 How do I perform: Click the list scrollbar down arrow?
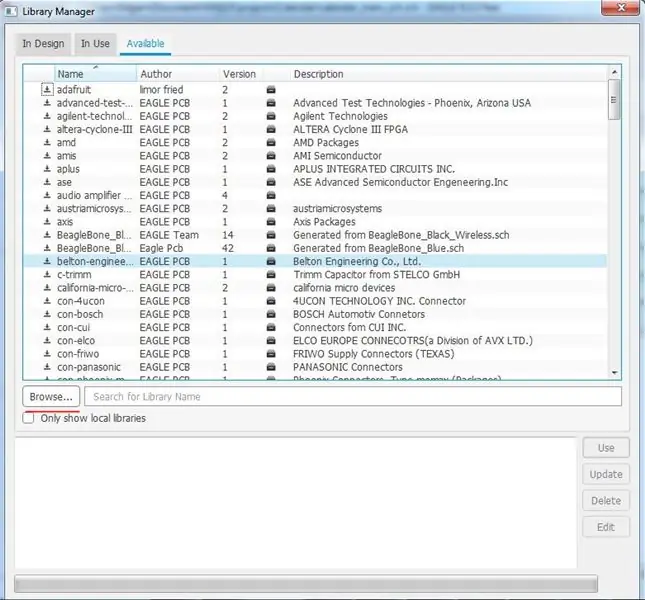click(x=614, y=373)
